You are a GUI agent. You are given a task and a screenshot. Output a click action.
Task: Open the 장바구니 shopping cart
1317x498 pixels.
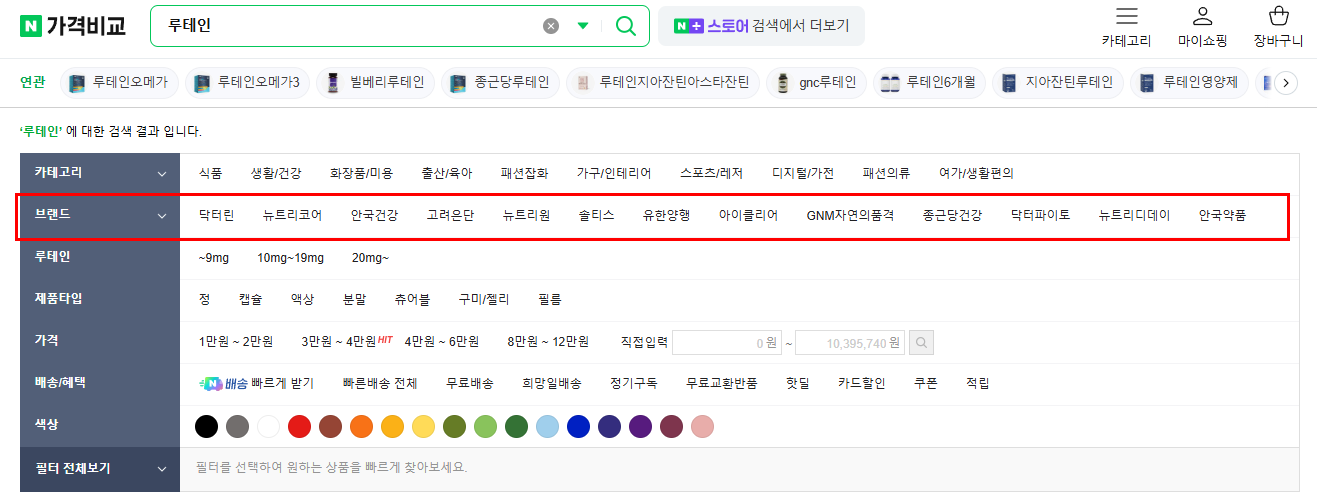pyautogui.click(x=1278, y=16)
